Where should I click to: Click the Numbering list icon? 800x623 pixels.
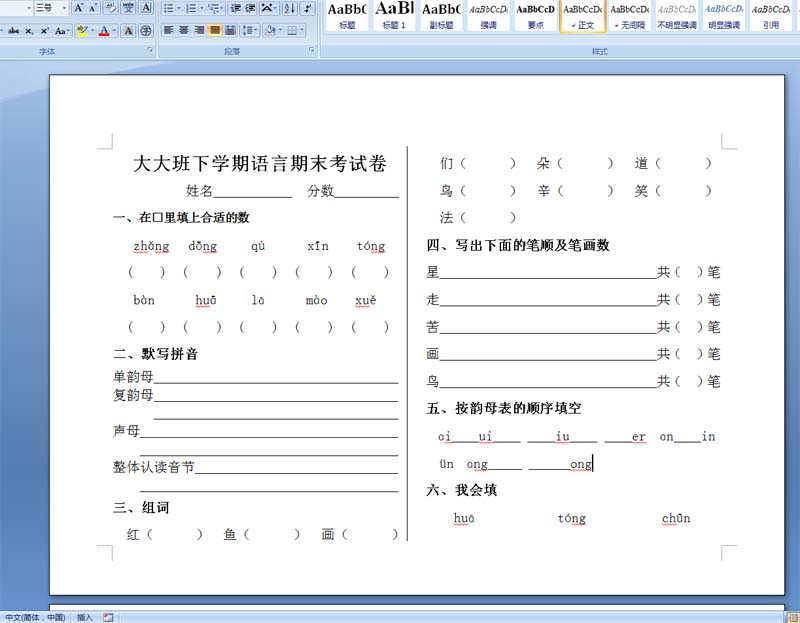191,8
